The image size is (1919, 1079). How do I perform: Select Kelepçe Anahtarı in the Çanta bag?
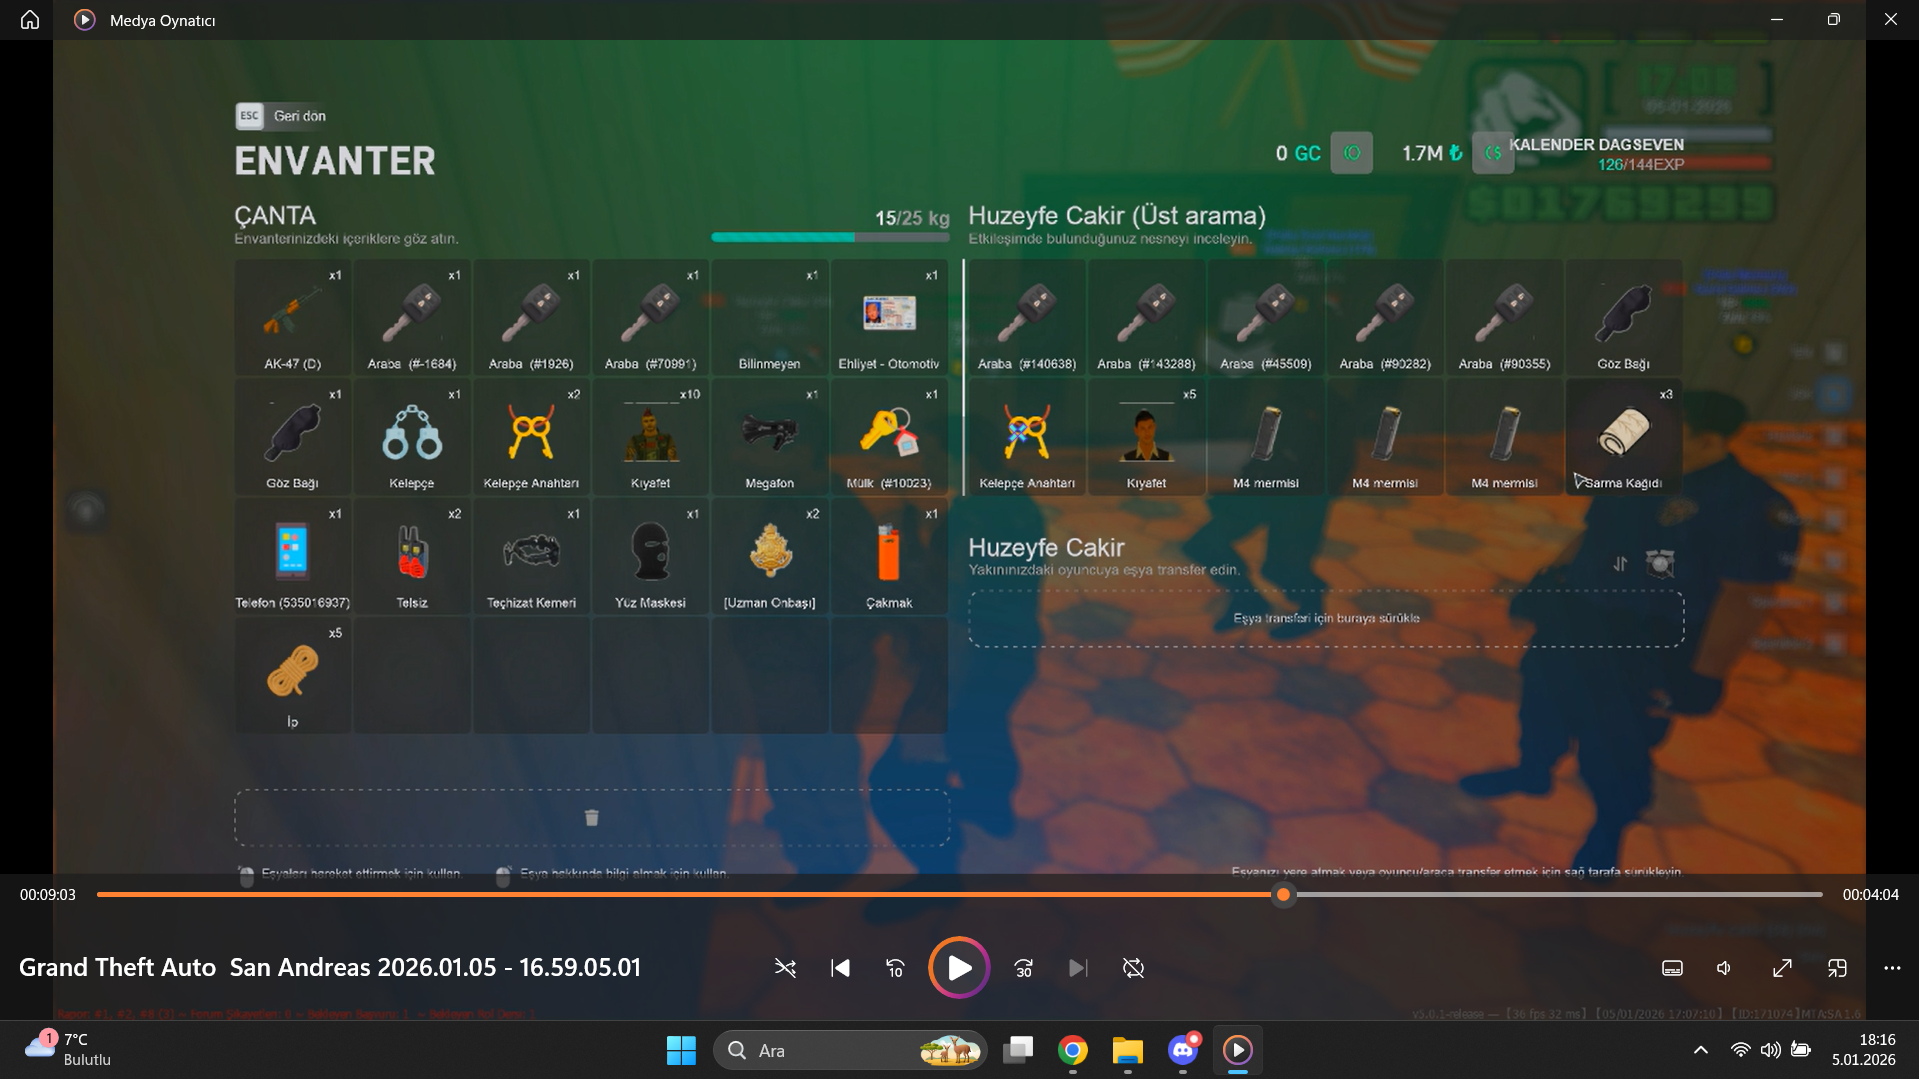(531, 437)
